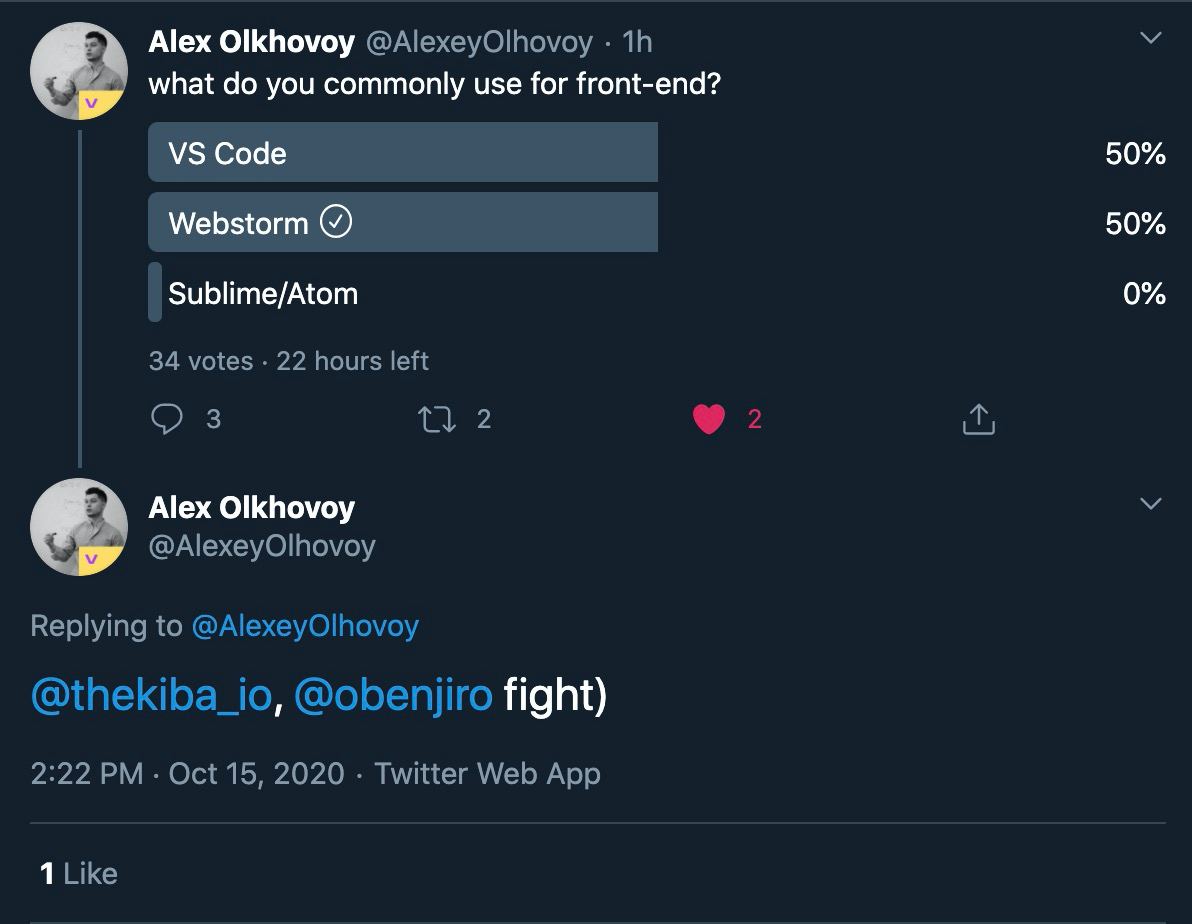
Task: Select the Sublime/Atom poll option
Action: point(263,294)
